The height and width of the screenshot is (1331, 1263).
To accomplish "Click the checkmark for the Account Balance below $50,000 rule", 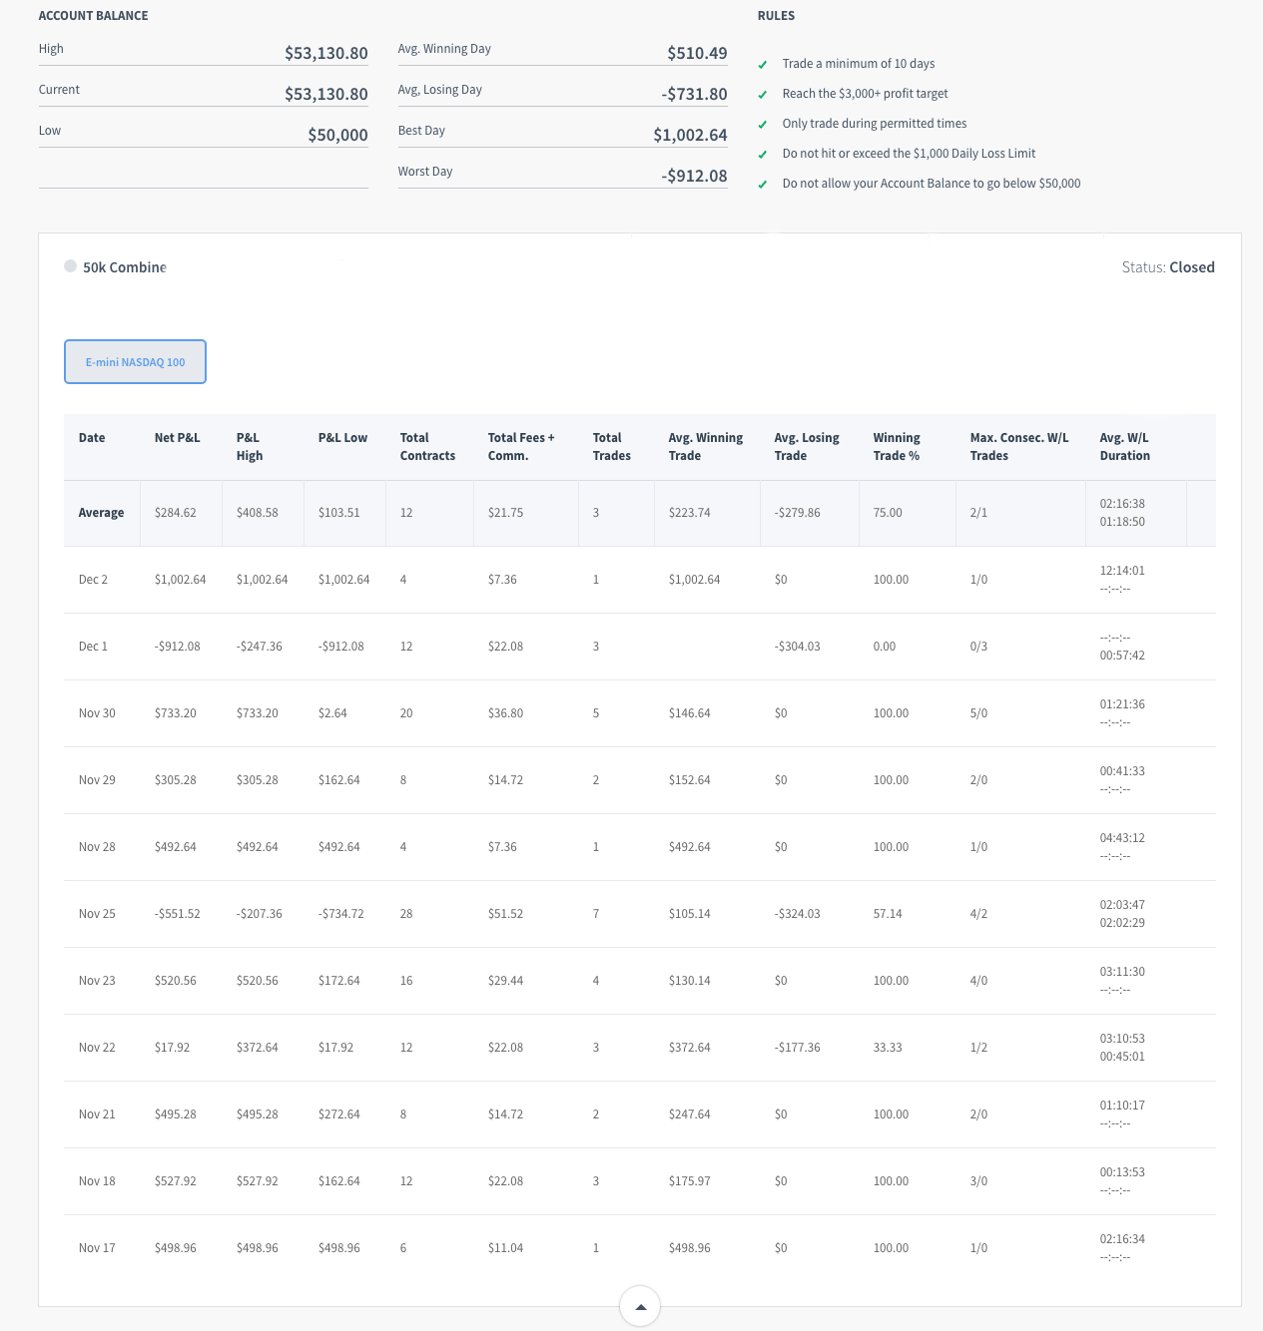I will tap(763, 185).
